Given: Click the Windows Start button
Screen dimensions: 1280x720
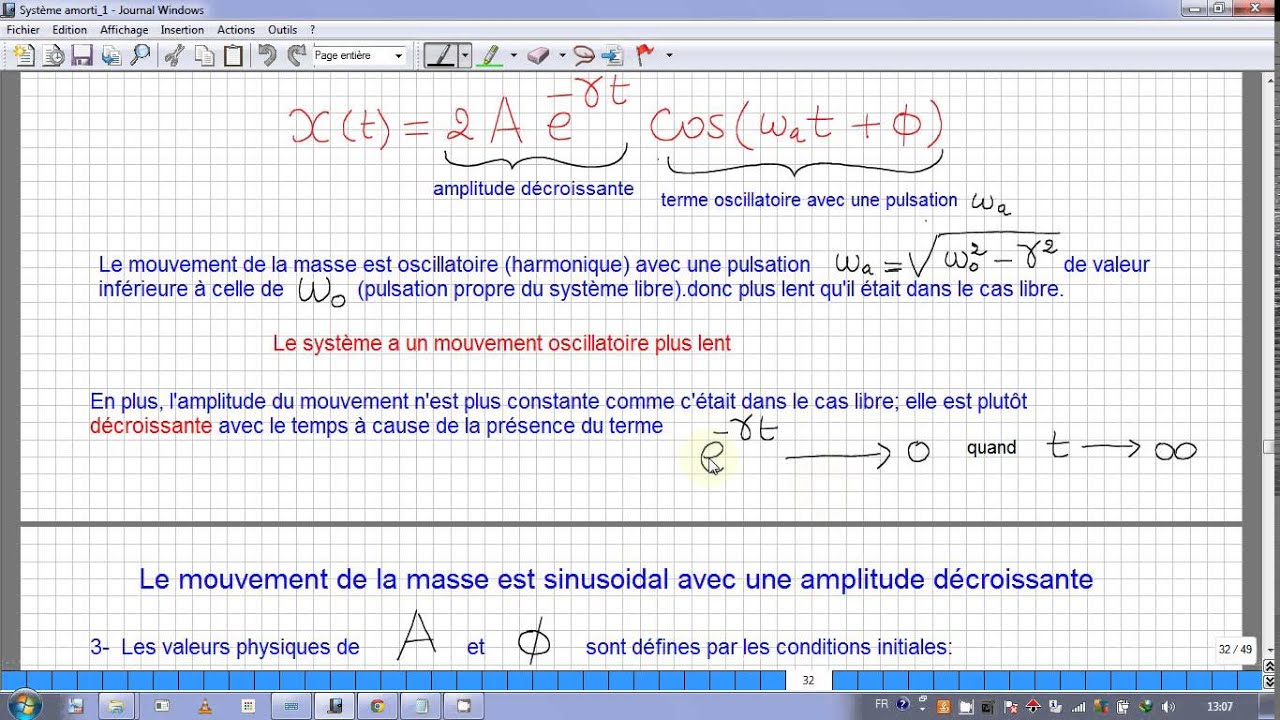Looking at the screenshot, I should (22, 706).
